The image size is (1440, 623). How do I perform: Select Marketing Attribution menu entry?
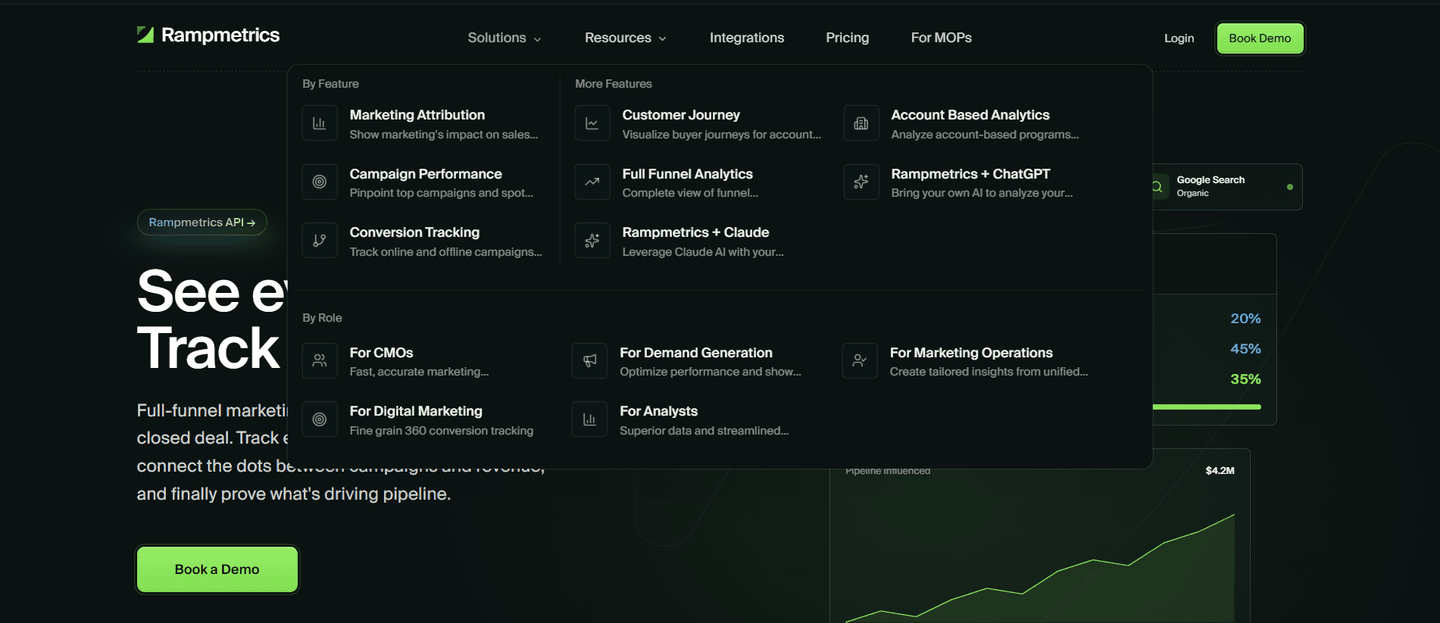(x=424, y=124)
